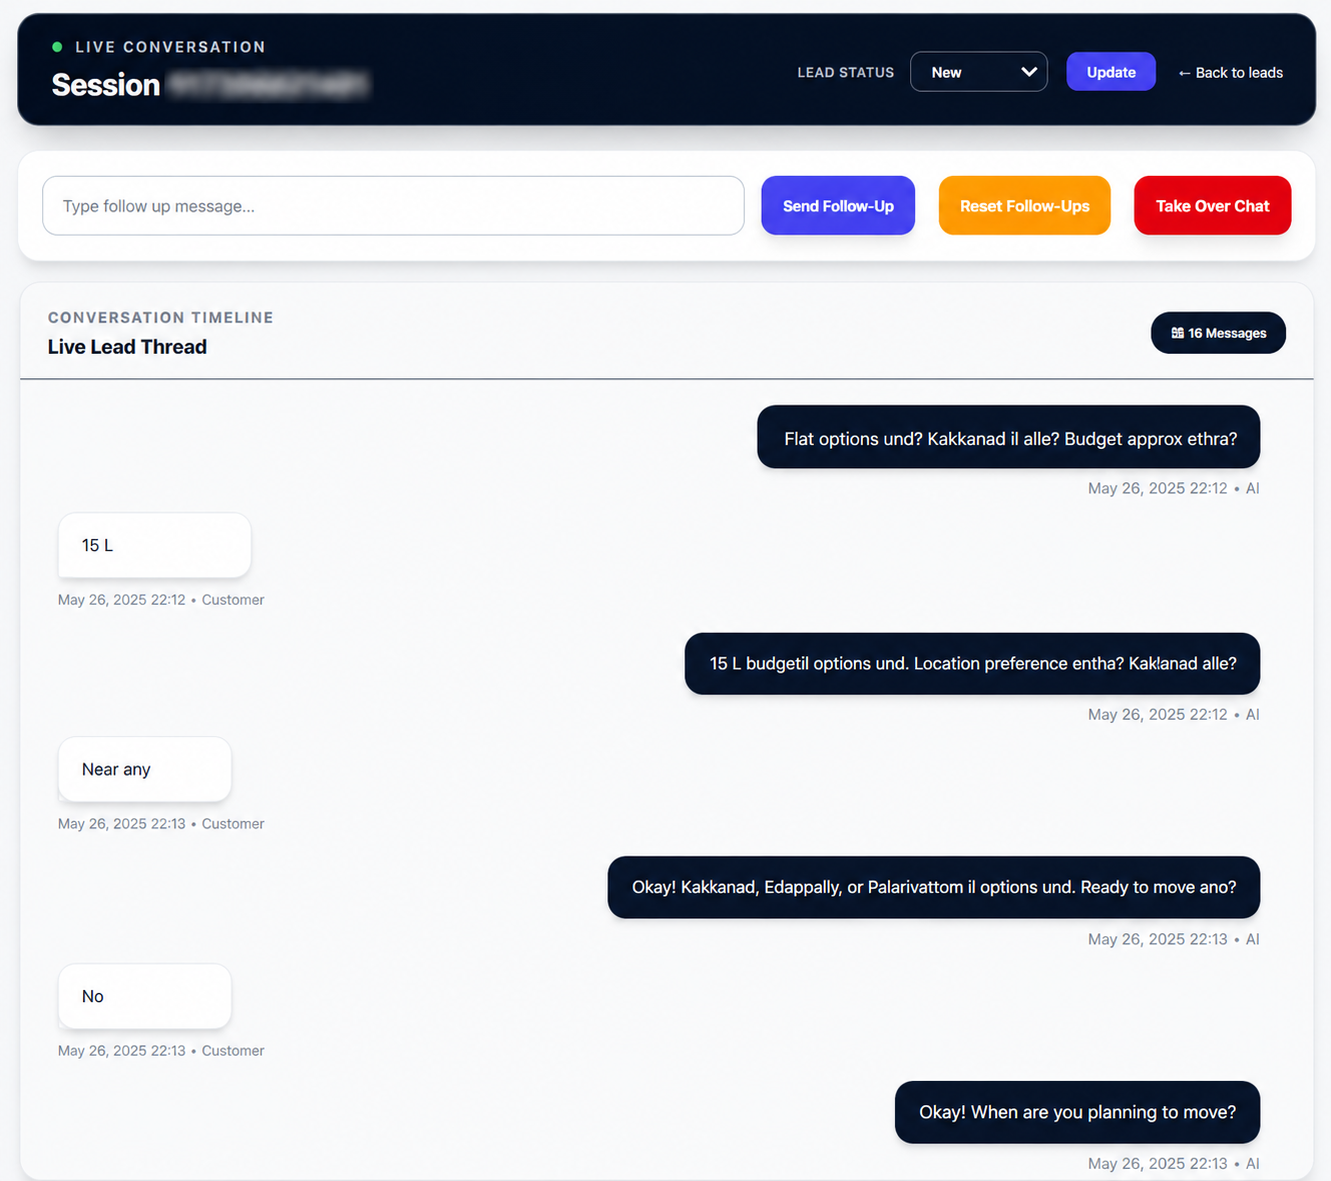Viewport: 1331px width, 1181px height.
Task: Click the timestamp under the "Ready to move ano?" message
Action: (x=1173, y=939)
